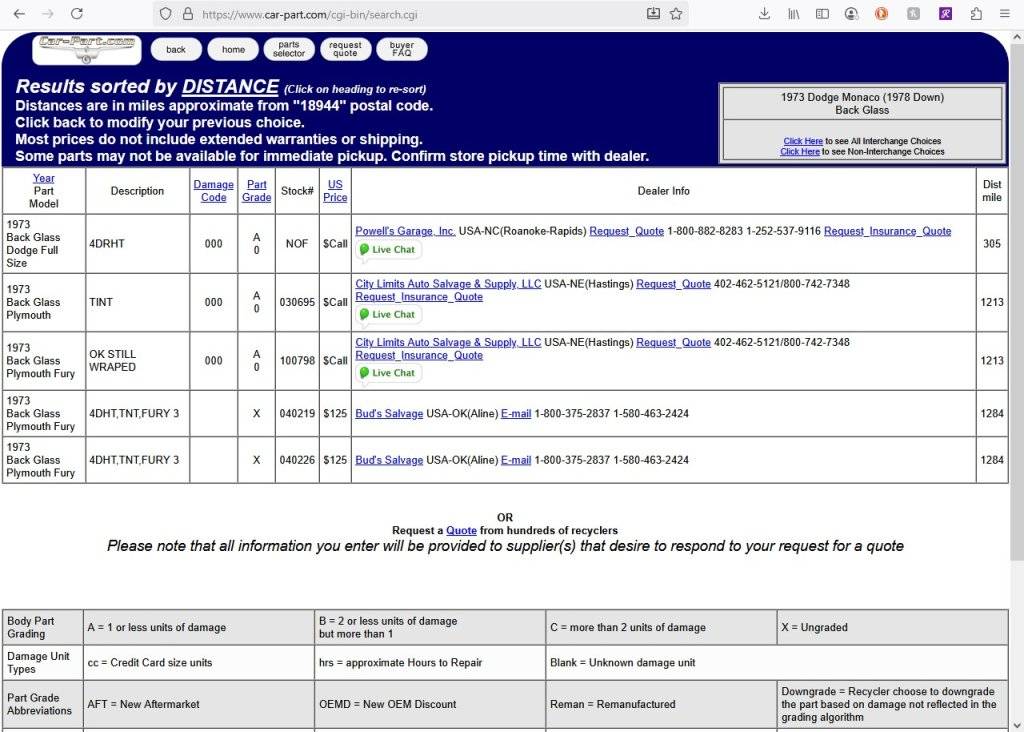
Task: Bookmark this page with the star icon
Action: [x=676, y=14]
